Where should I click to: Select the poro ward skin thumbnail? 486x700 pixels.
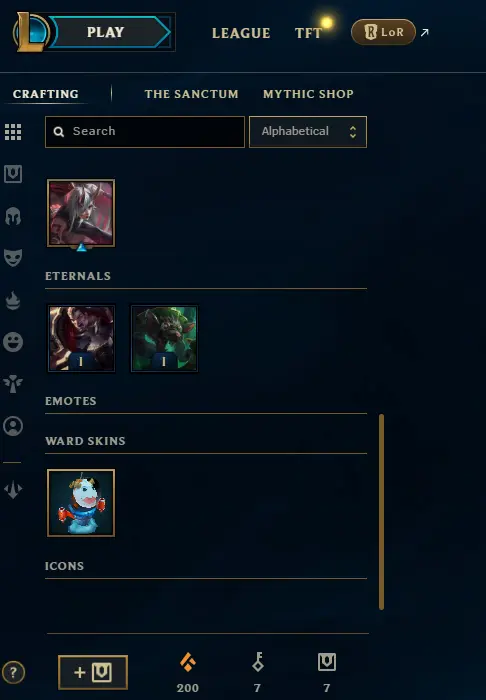81,503
